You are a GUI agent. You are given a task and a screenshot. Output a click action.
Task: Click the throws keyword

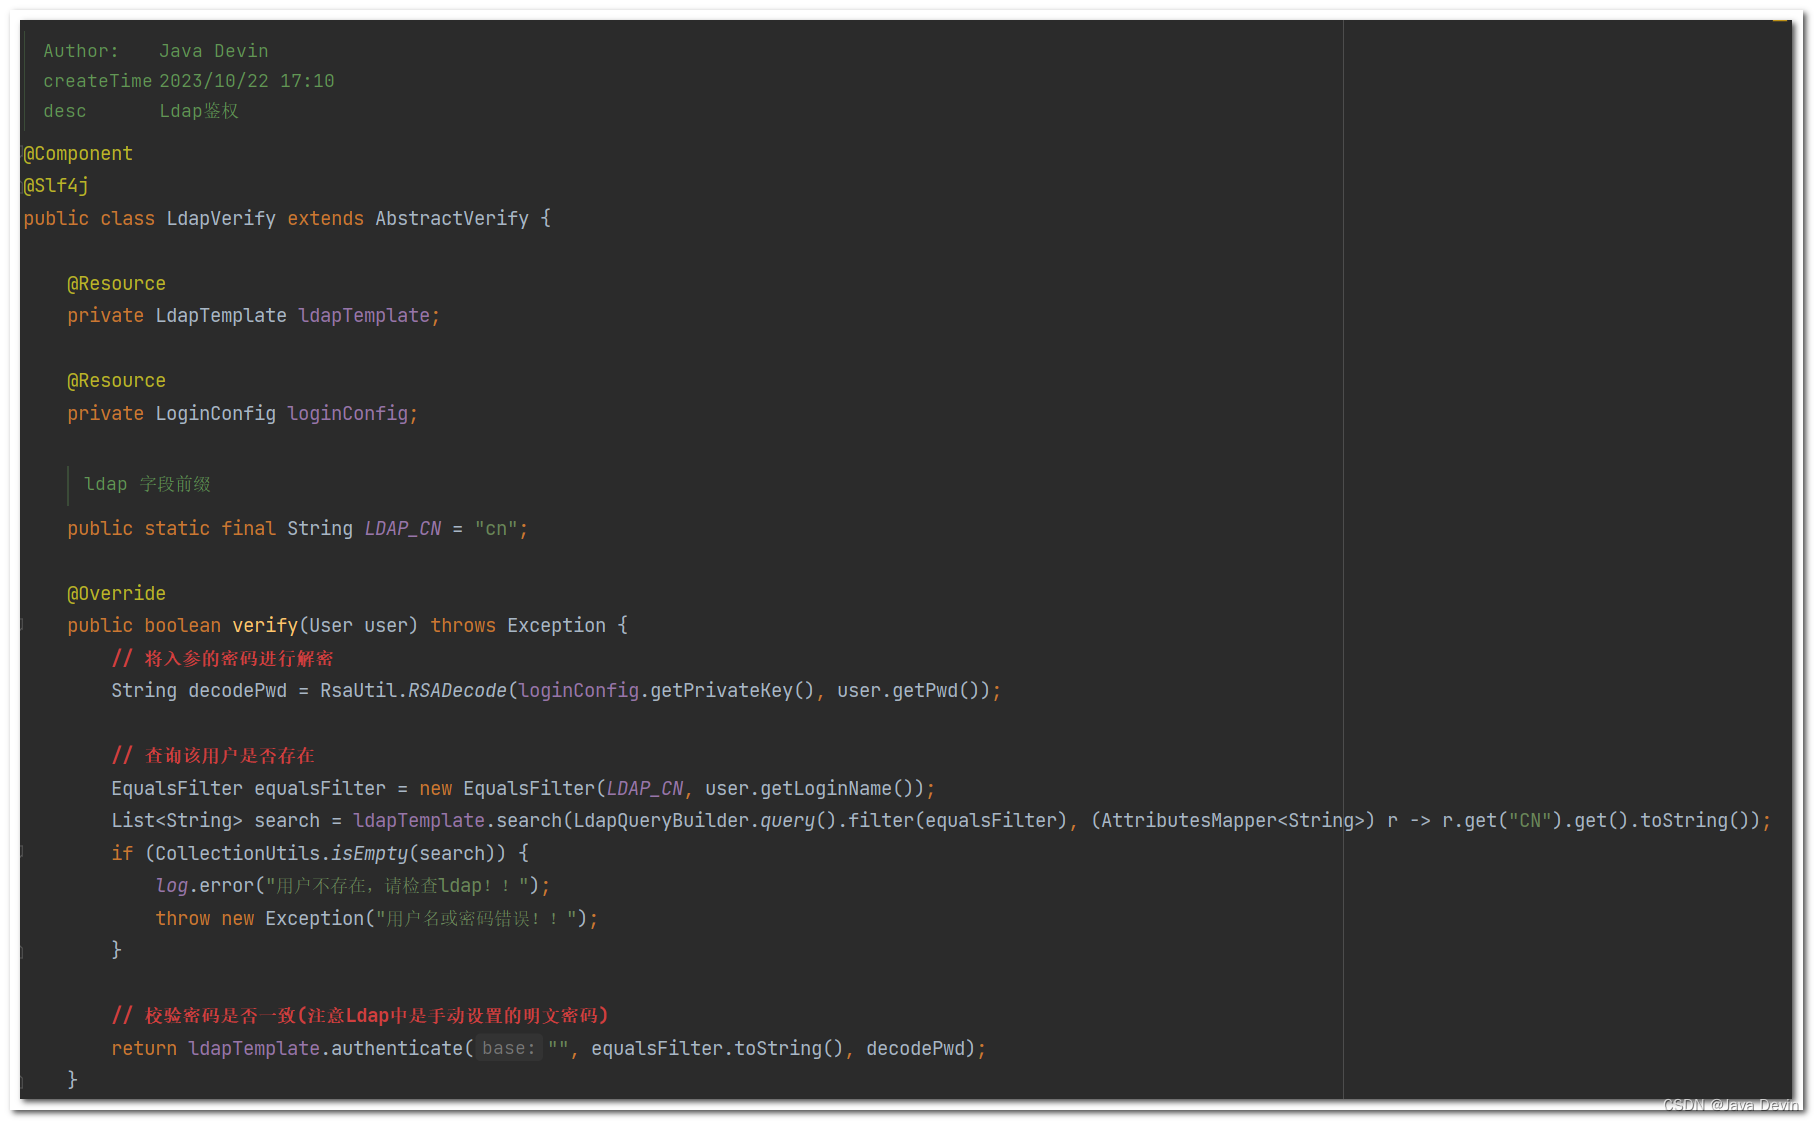[463, 625]
